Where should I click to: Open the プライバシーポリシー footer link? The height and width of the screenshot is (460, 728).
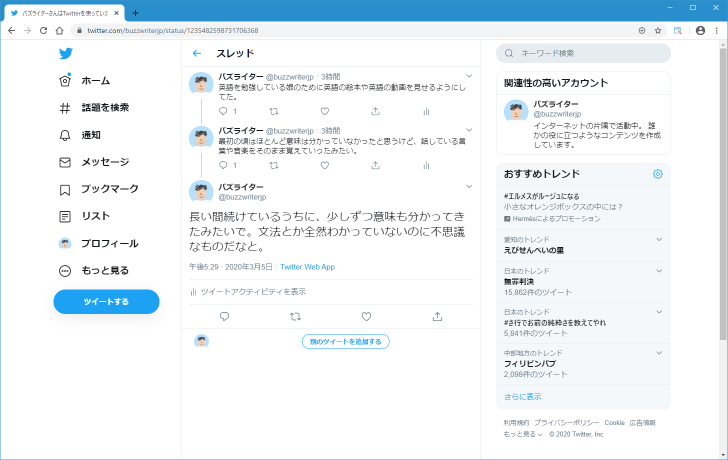[566, 423]
